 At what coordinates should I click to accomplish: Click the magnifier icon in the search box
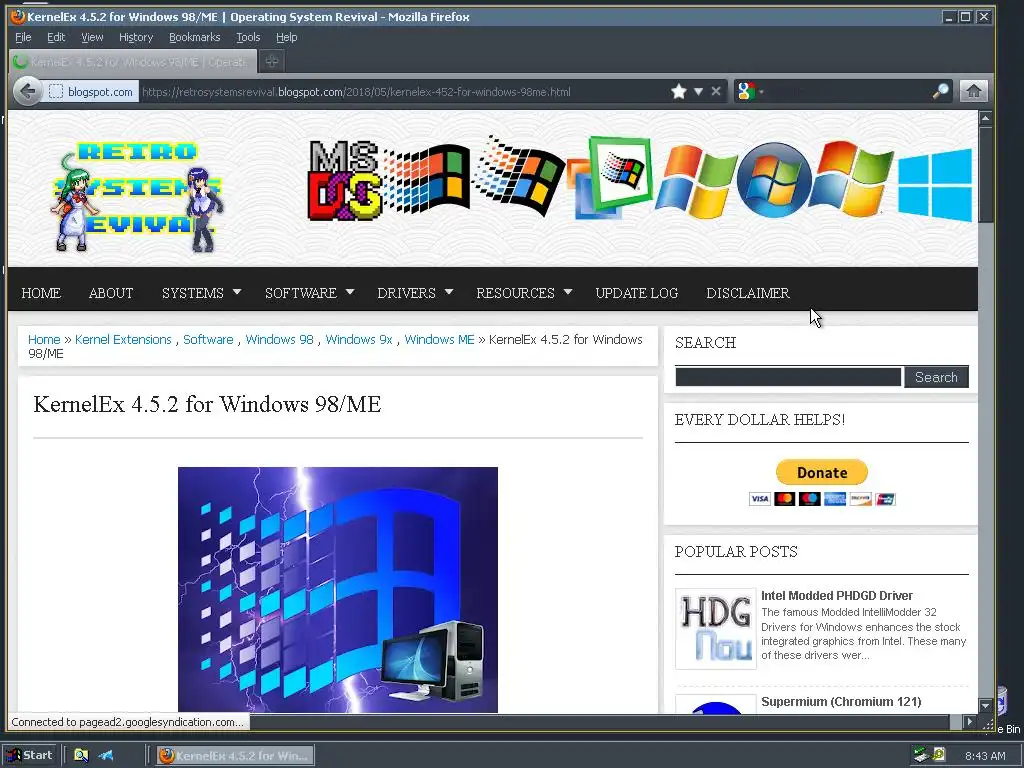940,91
